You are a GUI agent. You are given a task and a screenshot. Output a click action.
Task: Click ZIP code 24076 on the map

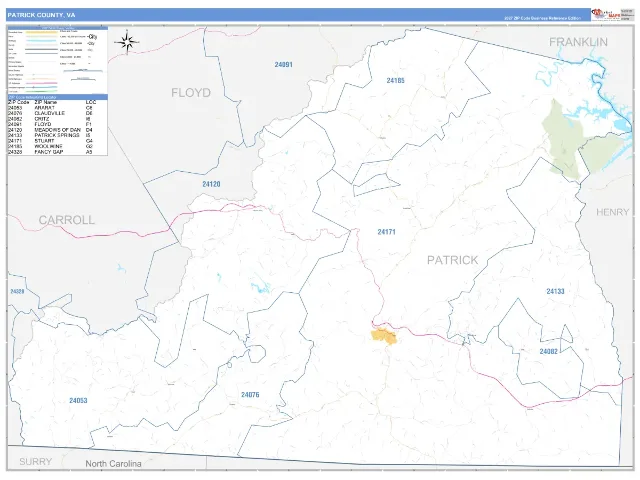point(250,395)
